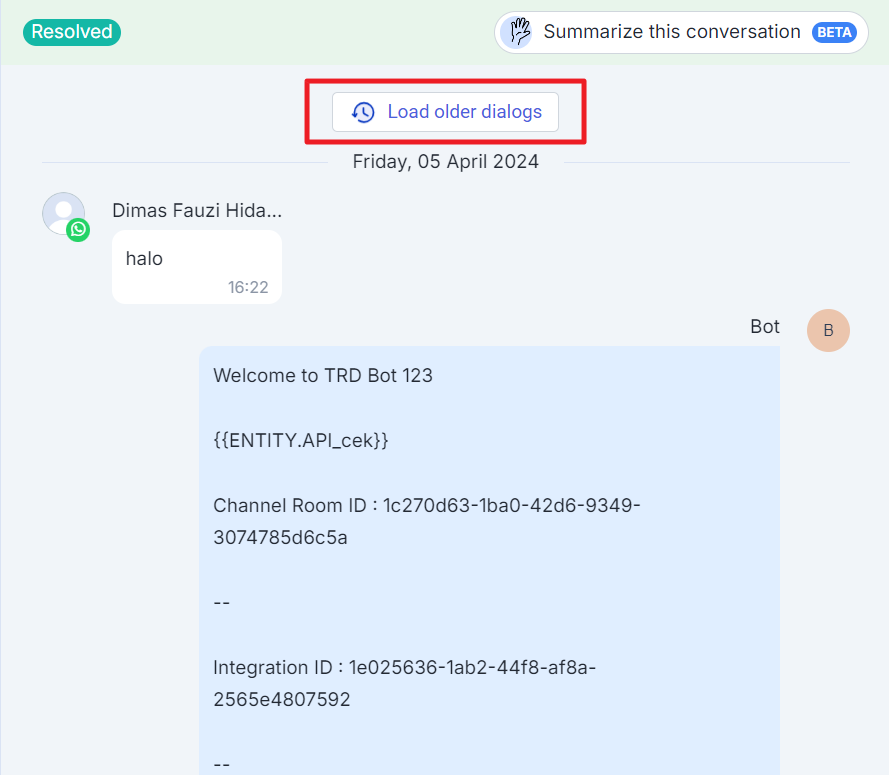Click the waving hand icon beside Summarize

pos(517,32)
